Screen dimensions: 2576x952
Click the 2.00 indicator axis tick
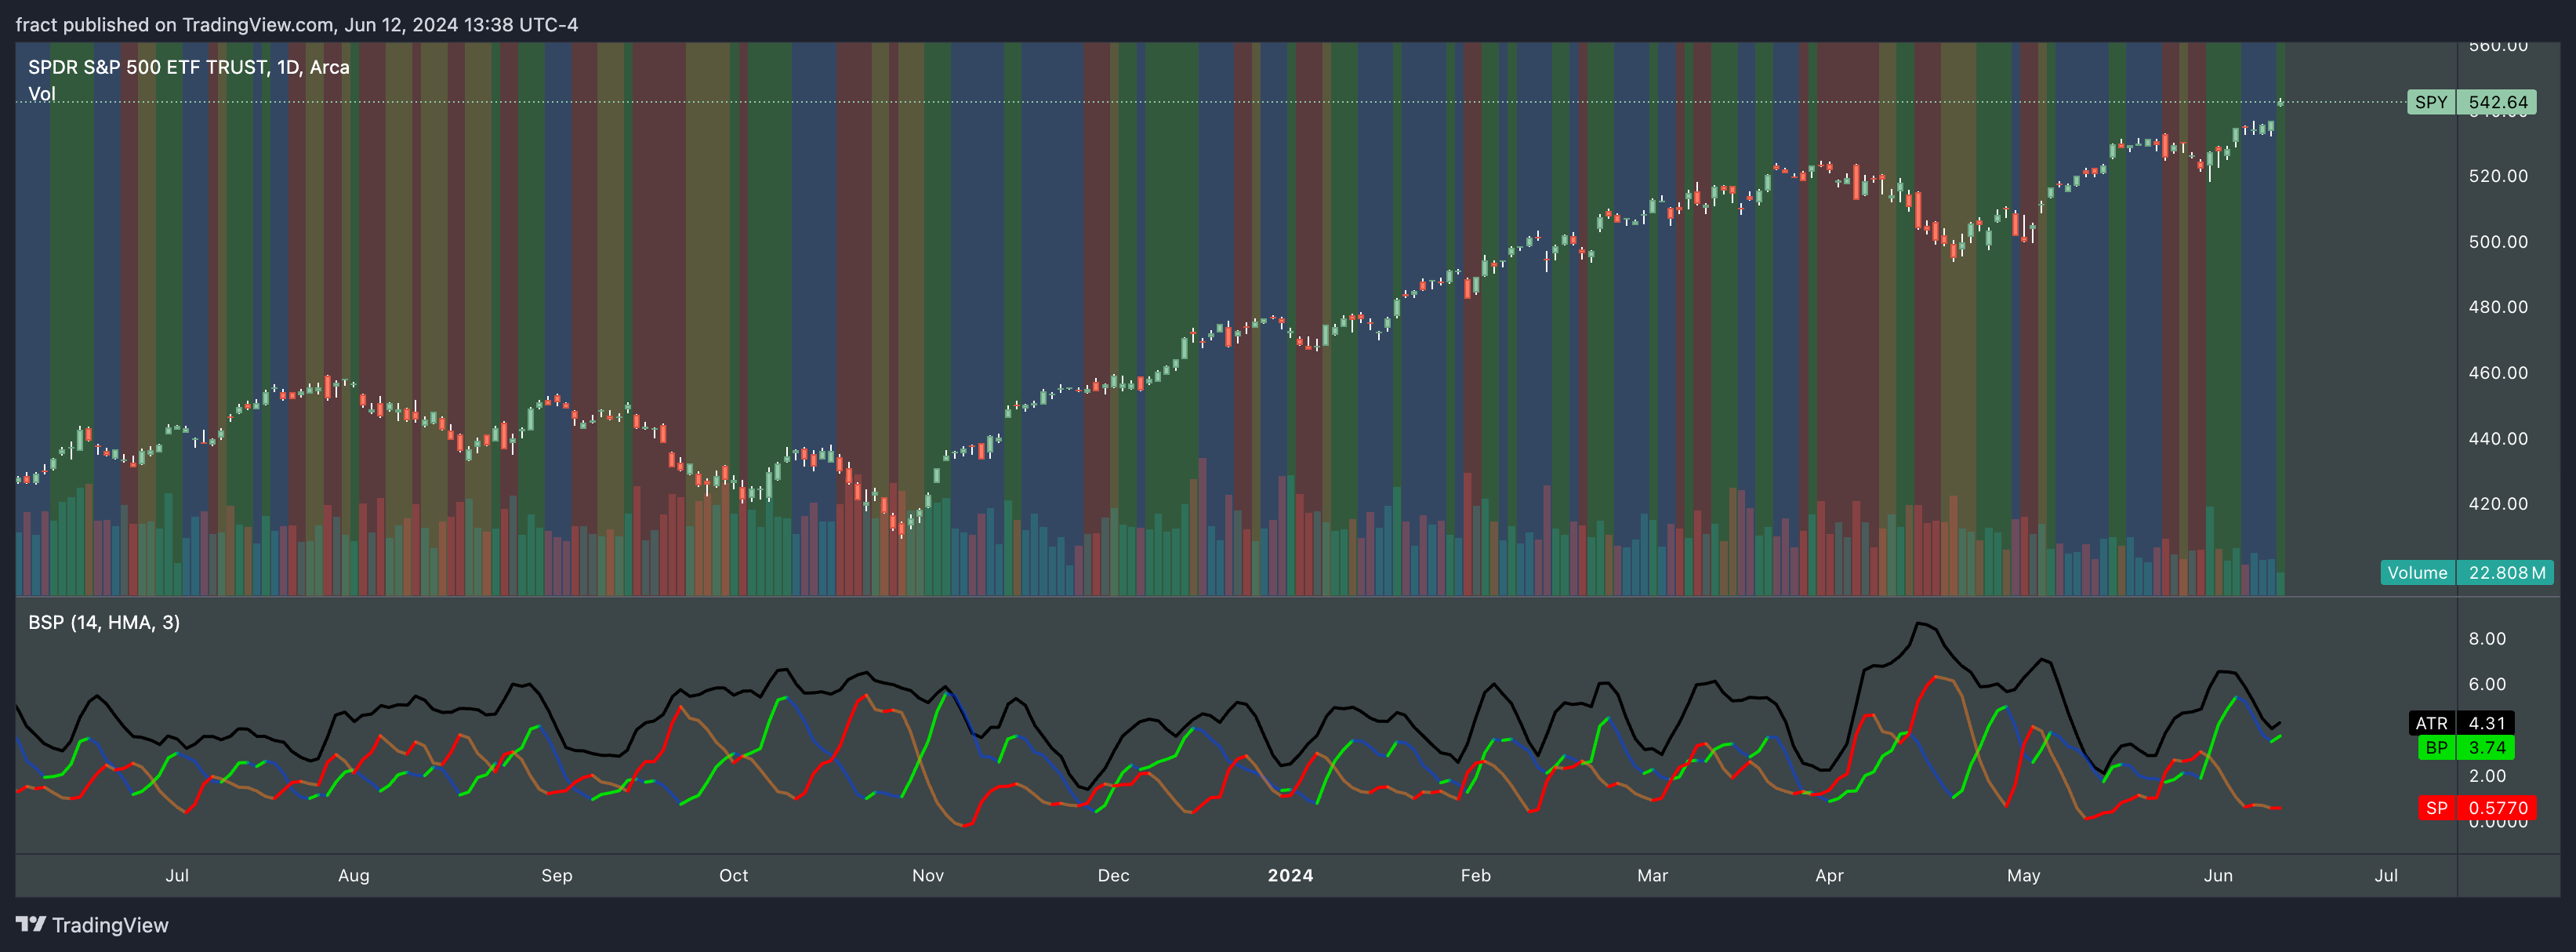pos(2488,776)
